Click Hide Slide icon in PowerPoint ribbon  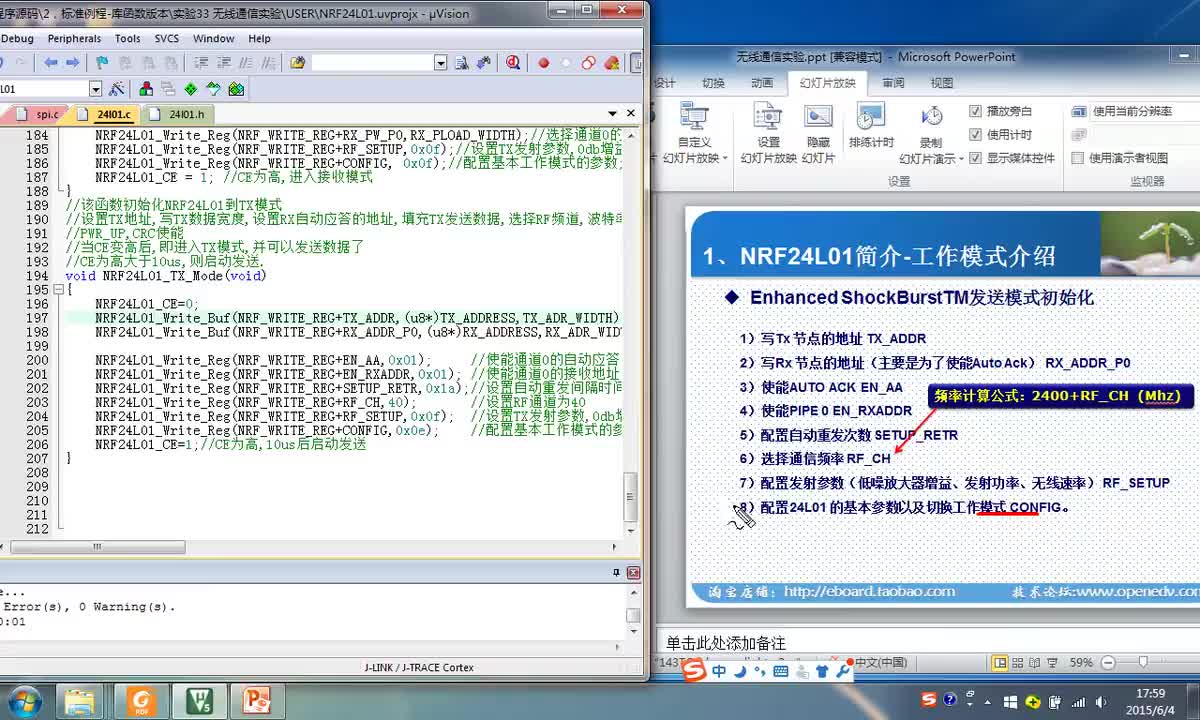click(x=818, y=133)
